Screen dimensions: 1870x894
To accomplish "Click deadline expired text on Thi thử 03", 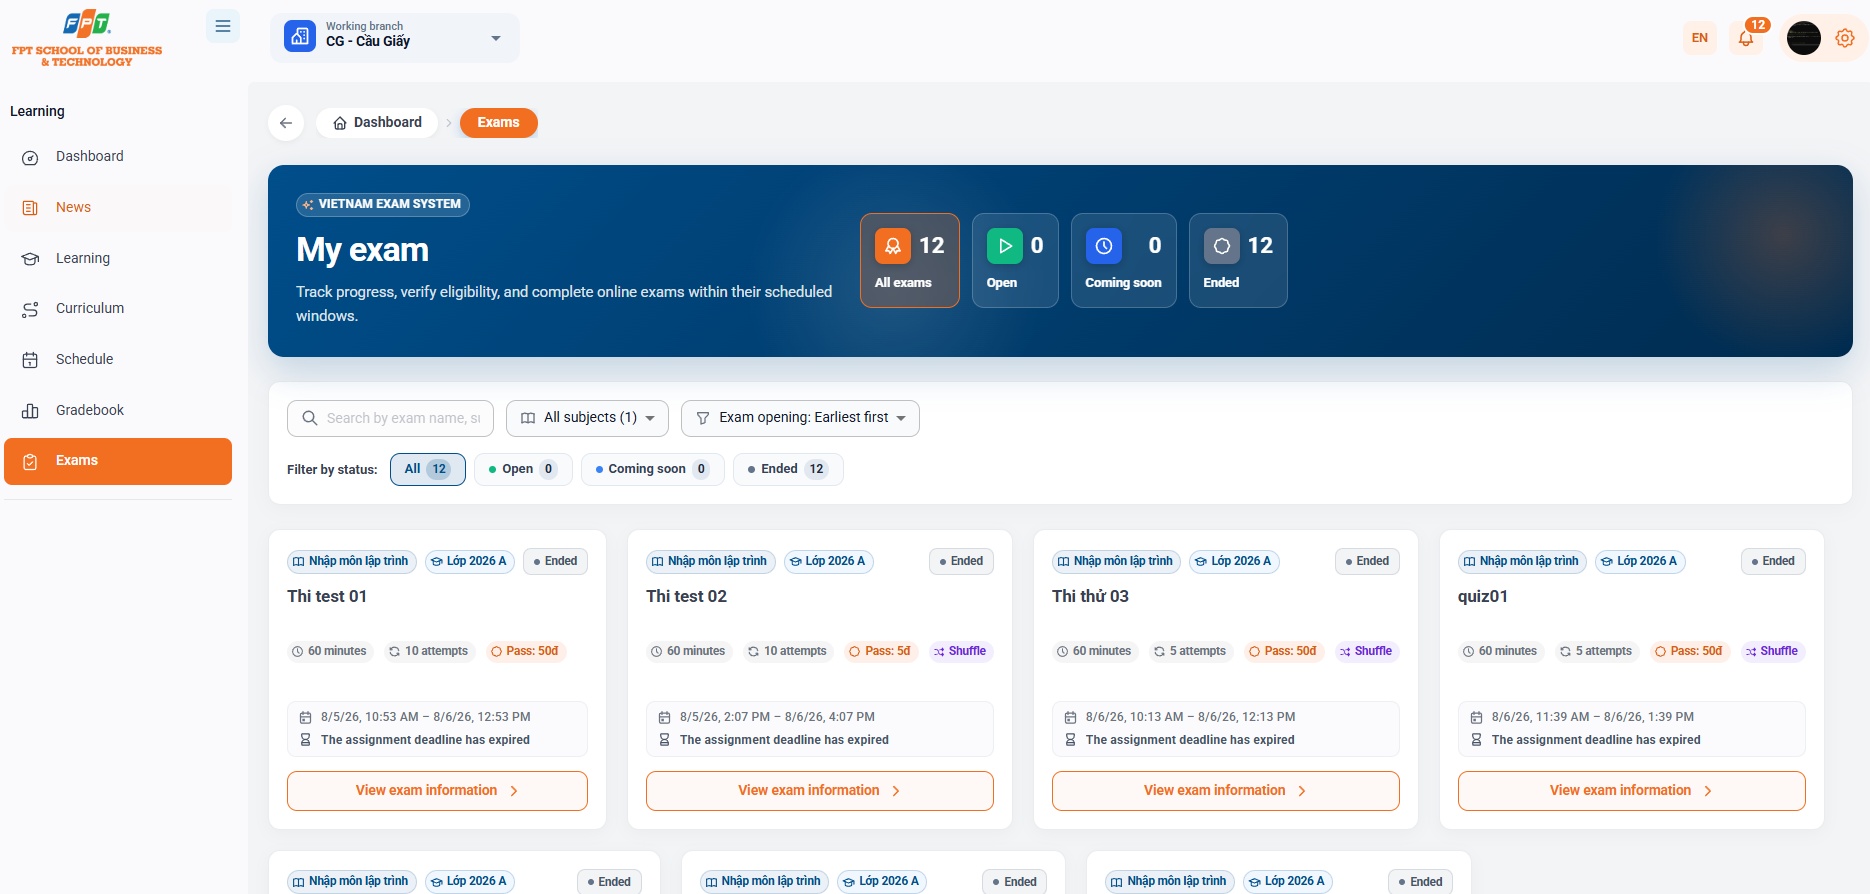I will 1190,741.
